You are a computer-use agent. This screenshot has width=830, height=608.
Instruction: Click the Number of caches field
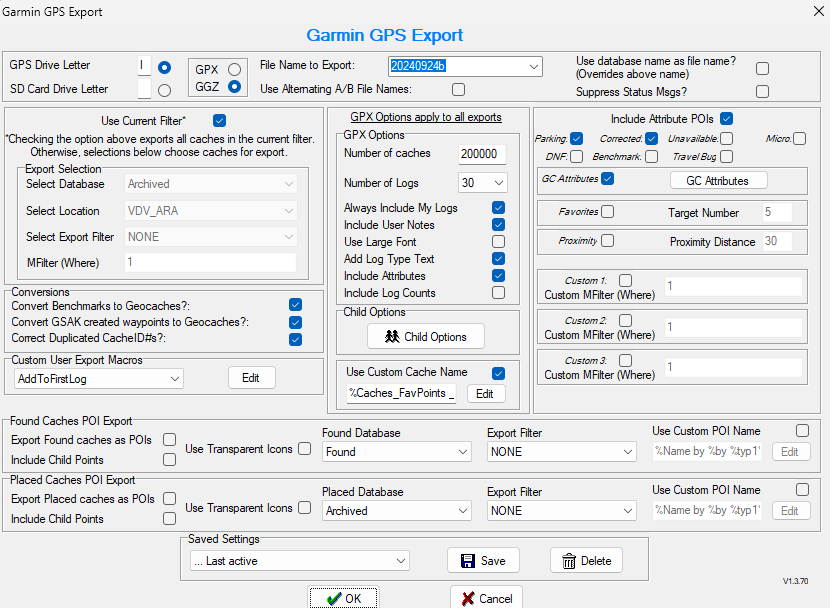click(482, 154)
